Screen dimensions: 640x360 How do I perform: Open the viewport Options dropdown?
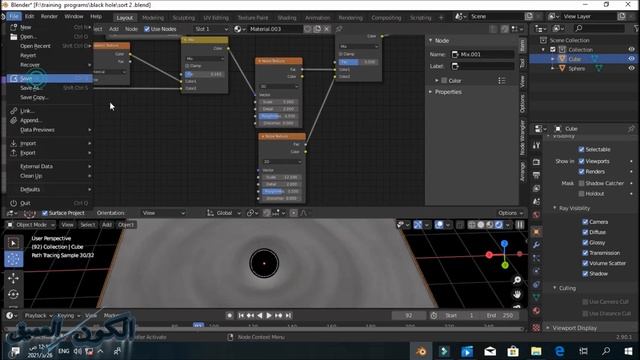510,213
